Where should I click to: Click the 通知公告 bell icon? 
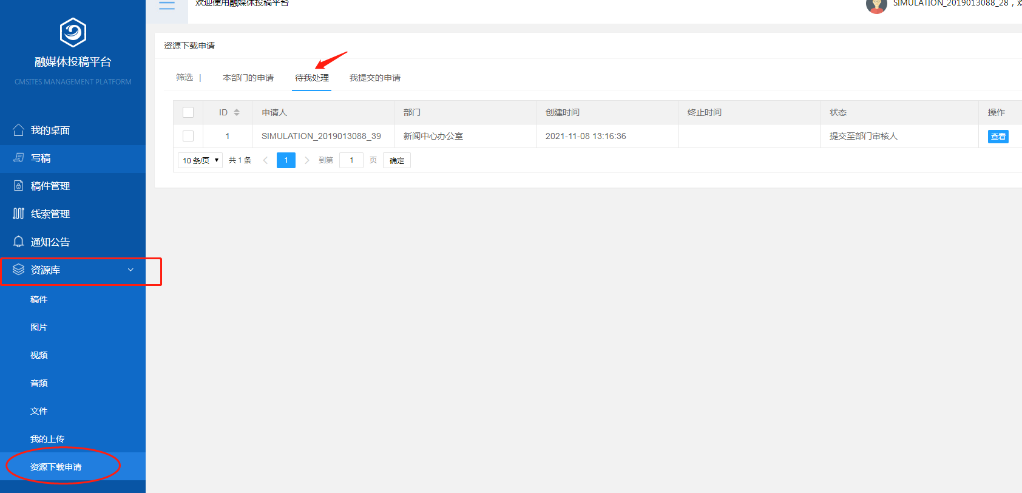(x=17, y=242)
